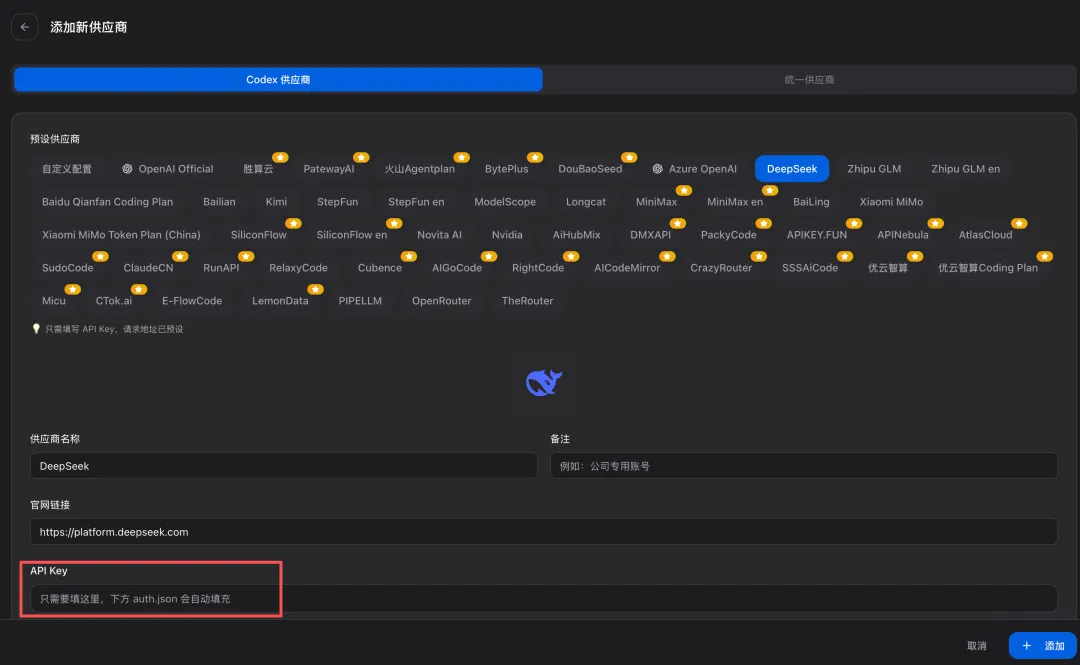
Task: Select APINebula preset
Action: (903, 235)
